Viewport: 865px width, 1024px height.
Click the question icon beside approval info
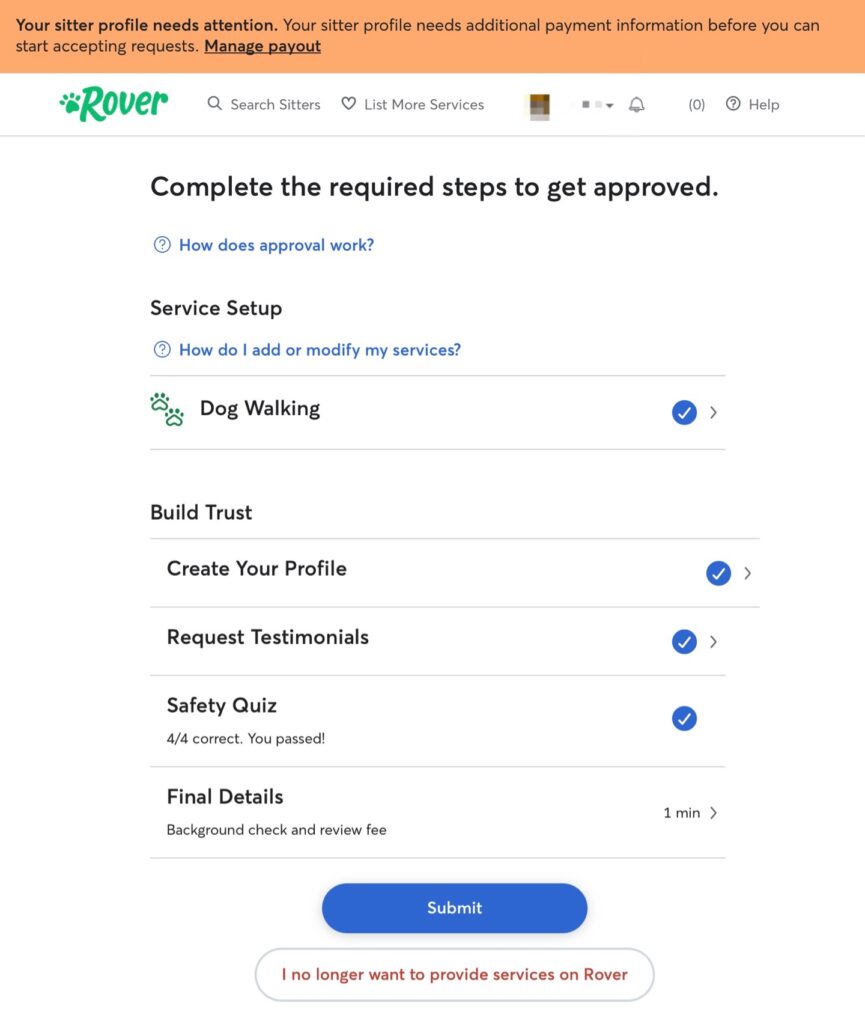coord(162,245)
